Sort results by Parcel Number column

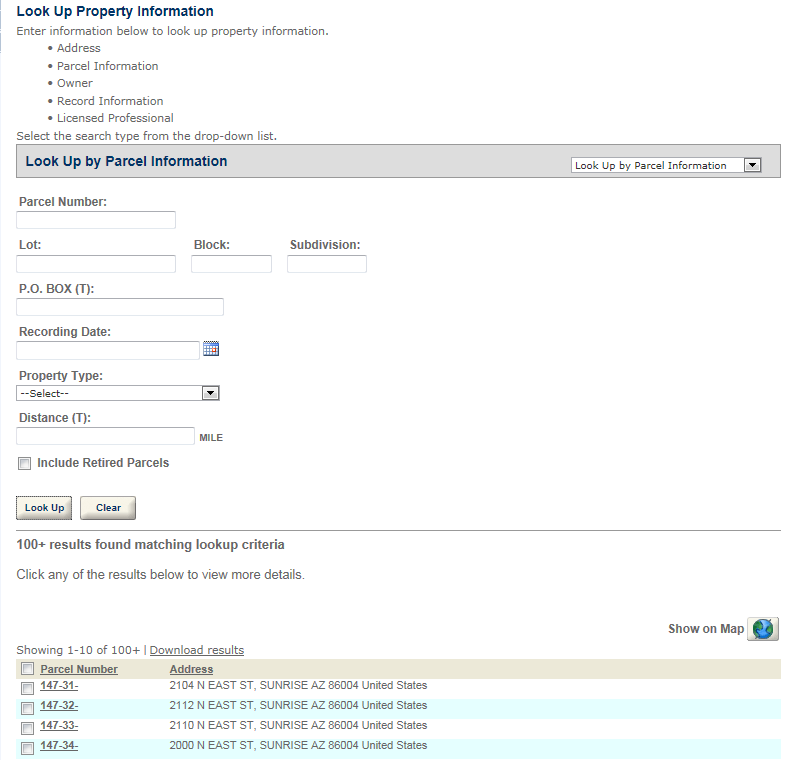(x=79, y=669)
